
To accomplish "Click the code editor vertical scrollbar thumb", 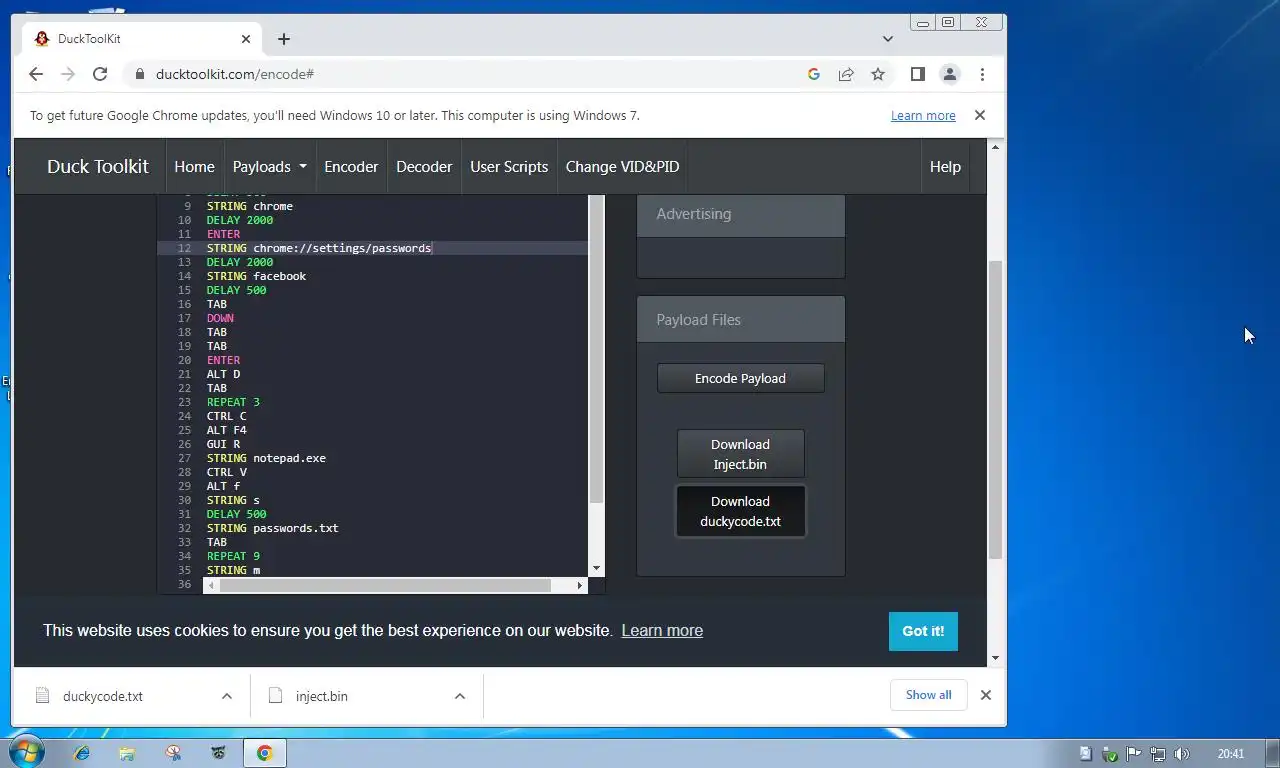I will [x=596, y=350].
